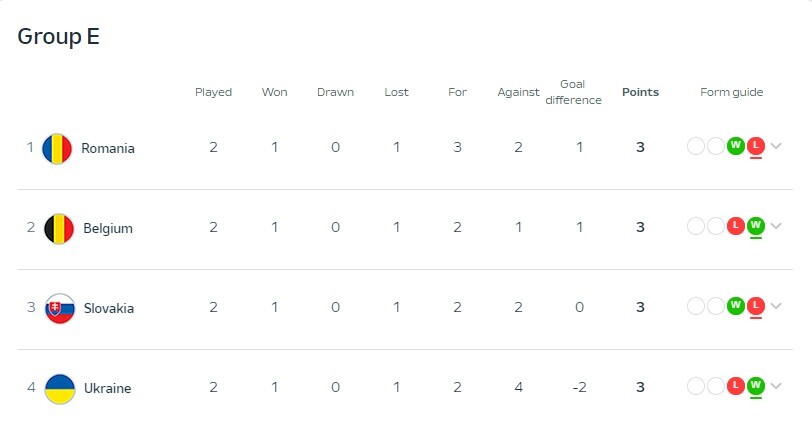Viewport: 812px width, 424px height.
Task: Select Belgium's green W form badge
Action: 756,226
